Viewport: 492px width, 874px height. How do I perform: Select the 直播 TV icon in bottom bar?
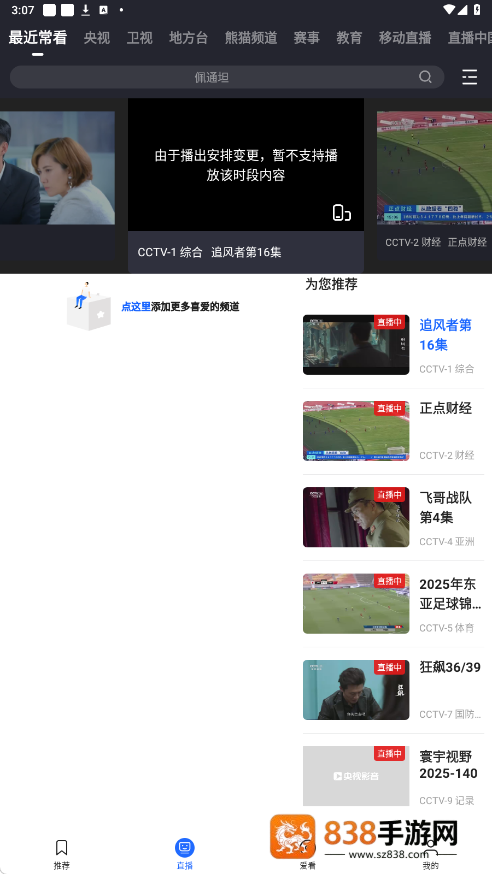(184, 848)
